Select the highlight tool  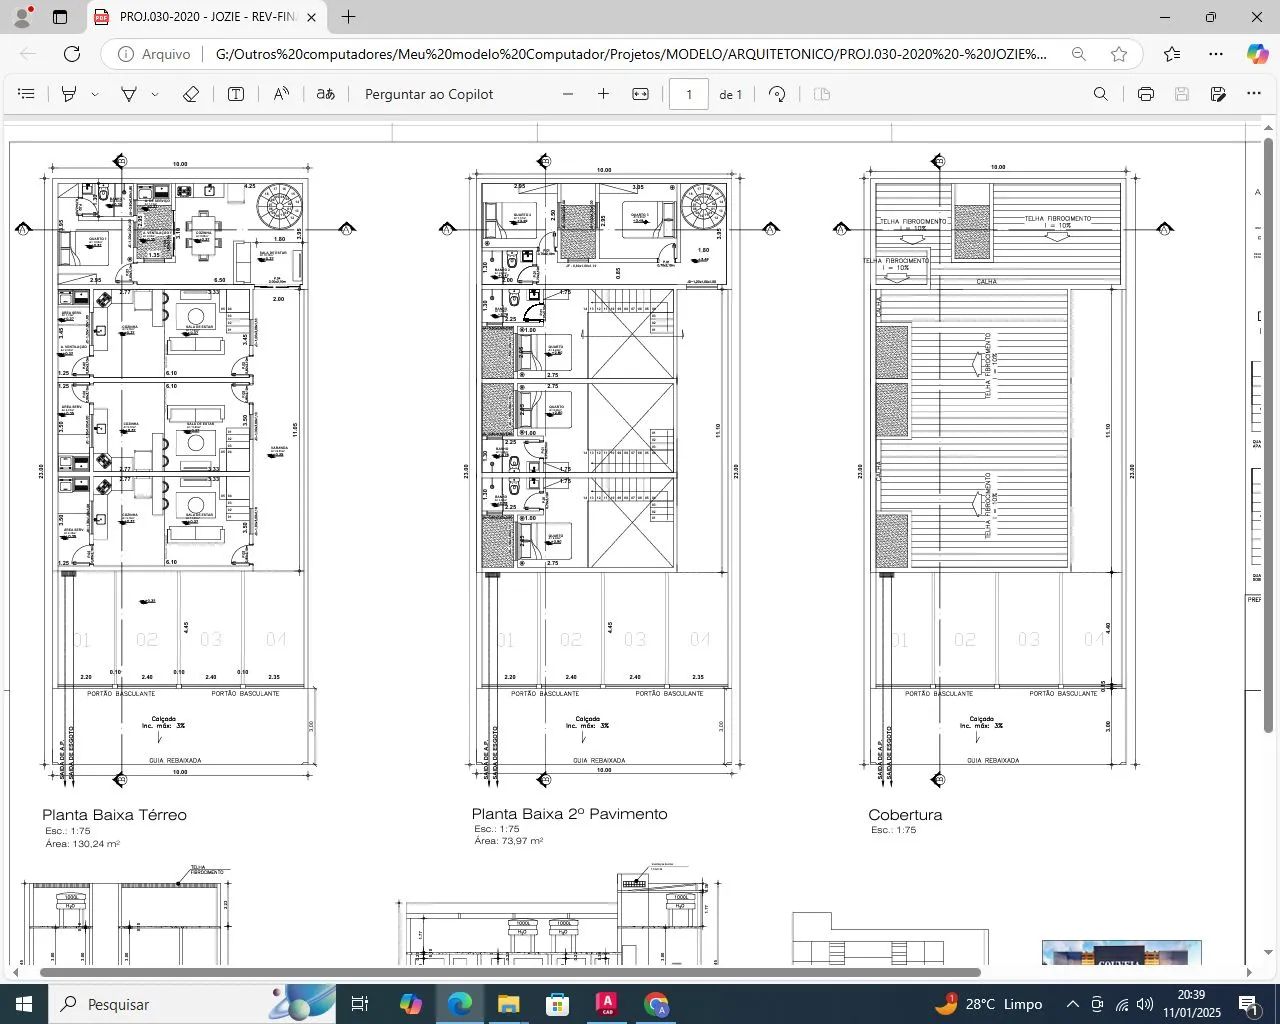pyautogui.click(x=69, y=94)
